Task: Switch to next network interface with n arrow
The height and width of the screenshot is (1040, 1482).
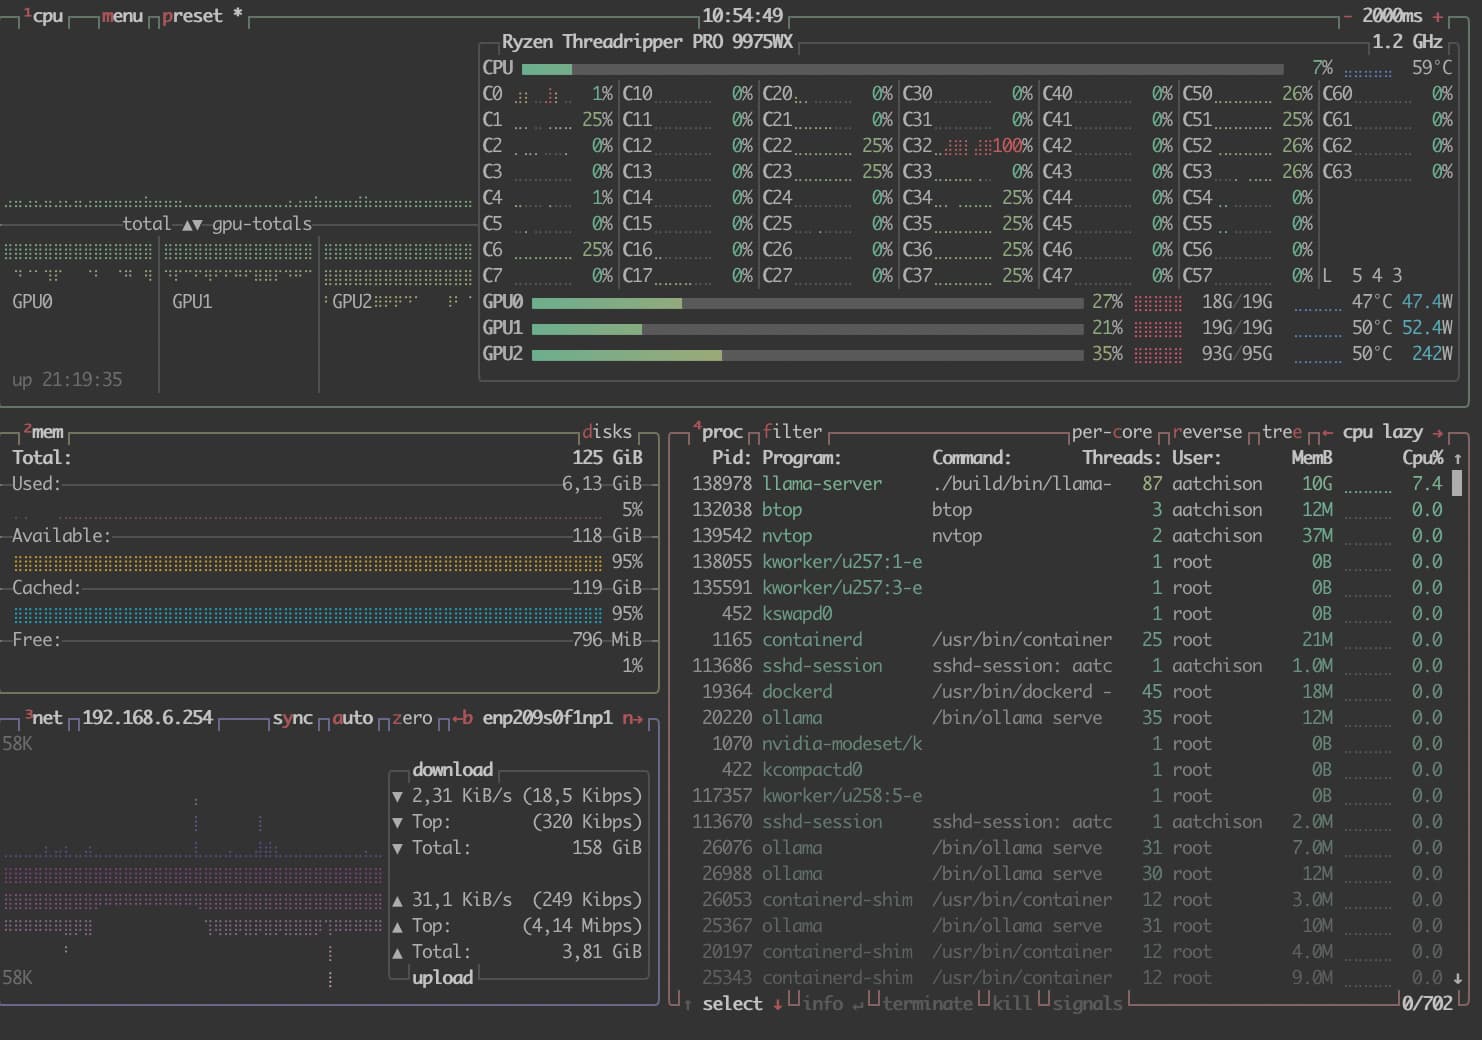Action: [x=632, y=718]
